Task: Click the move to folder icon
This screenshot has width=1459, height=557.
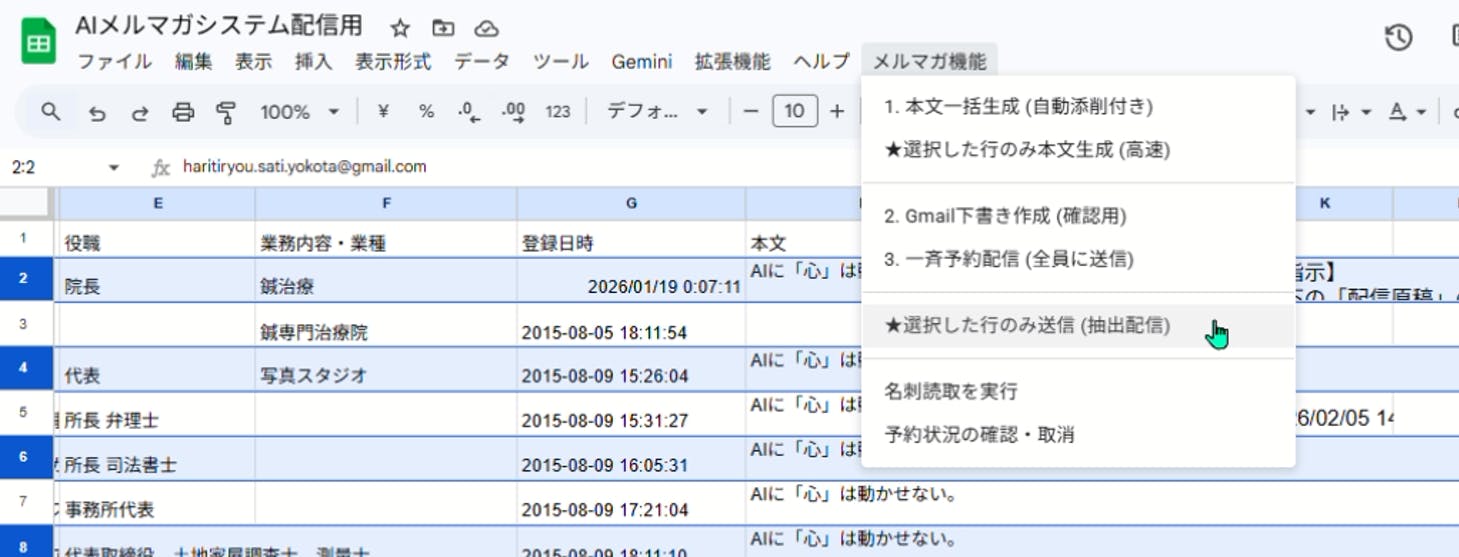Action: pyautogui.click(x=443, y=28)
